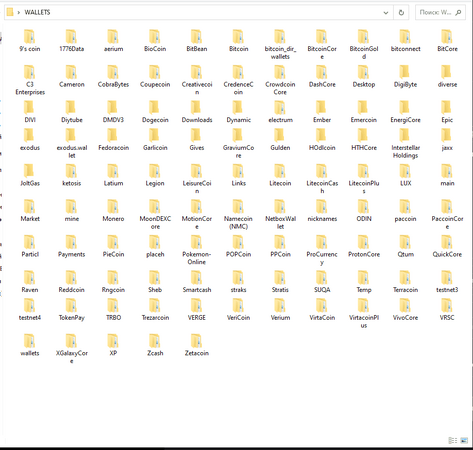Open the XP folder
This screenshot has height=450, width=473.
[113, 345]
